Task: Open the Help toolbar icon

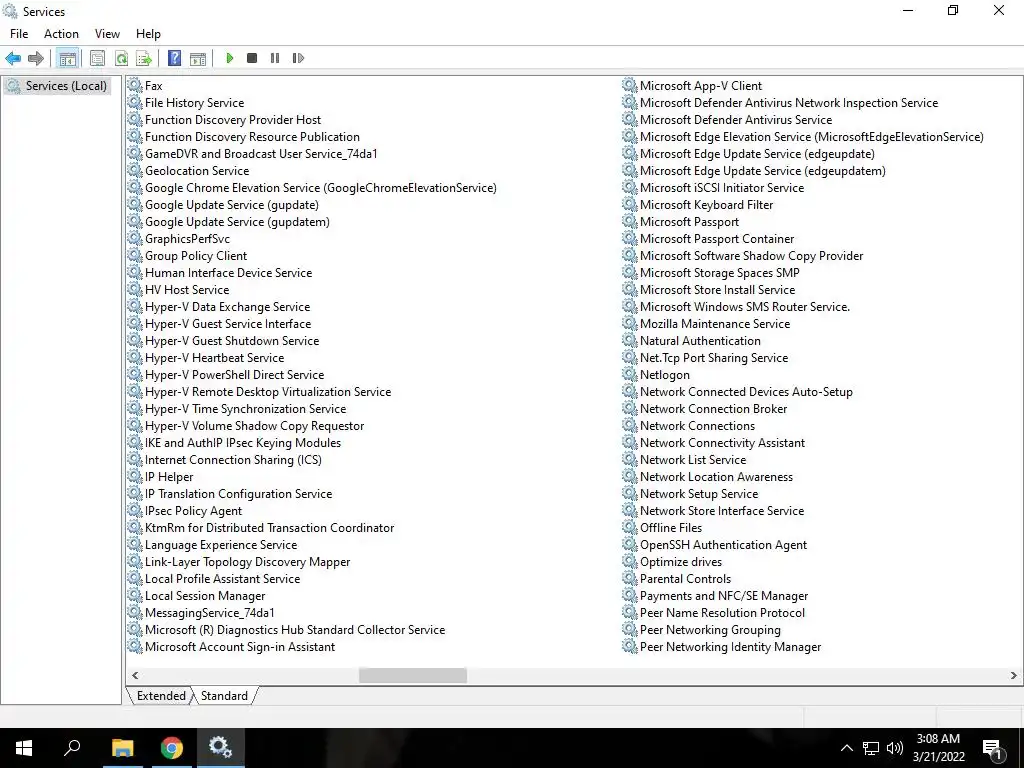Action: tap(174, 58)
